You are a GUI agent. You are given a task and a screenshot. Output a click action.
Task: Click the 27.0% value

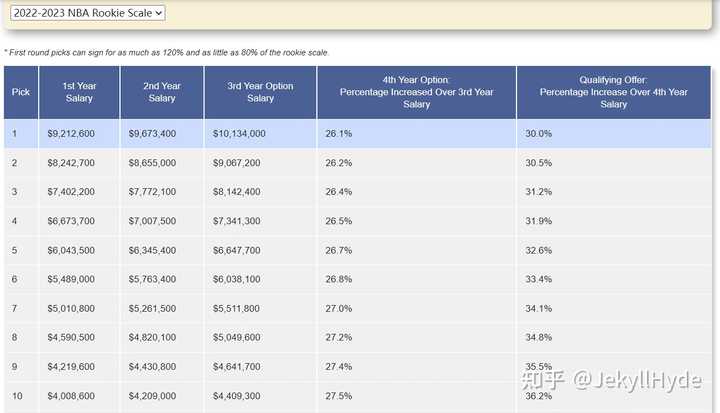pyautogui.click(x=339, y=308)
